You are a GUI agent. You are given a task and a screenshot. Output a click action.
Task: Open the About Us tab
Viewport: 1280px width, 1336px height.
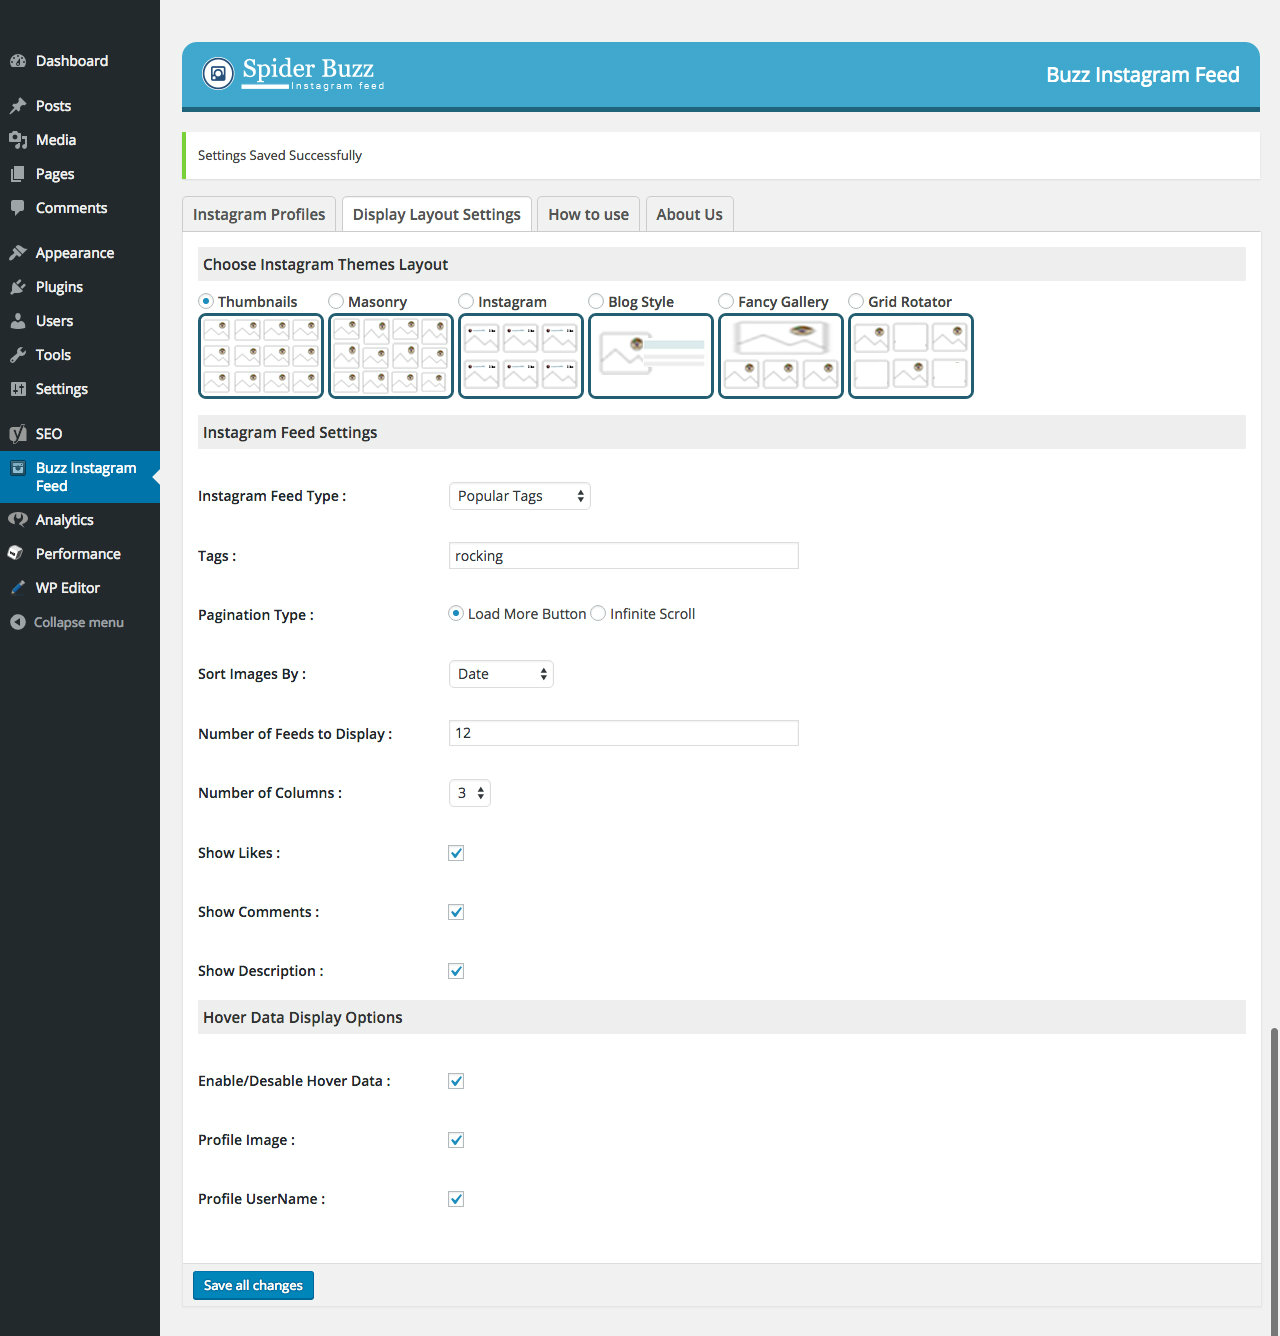[x=690, y=214]
